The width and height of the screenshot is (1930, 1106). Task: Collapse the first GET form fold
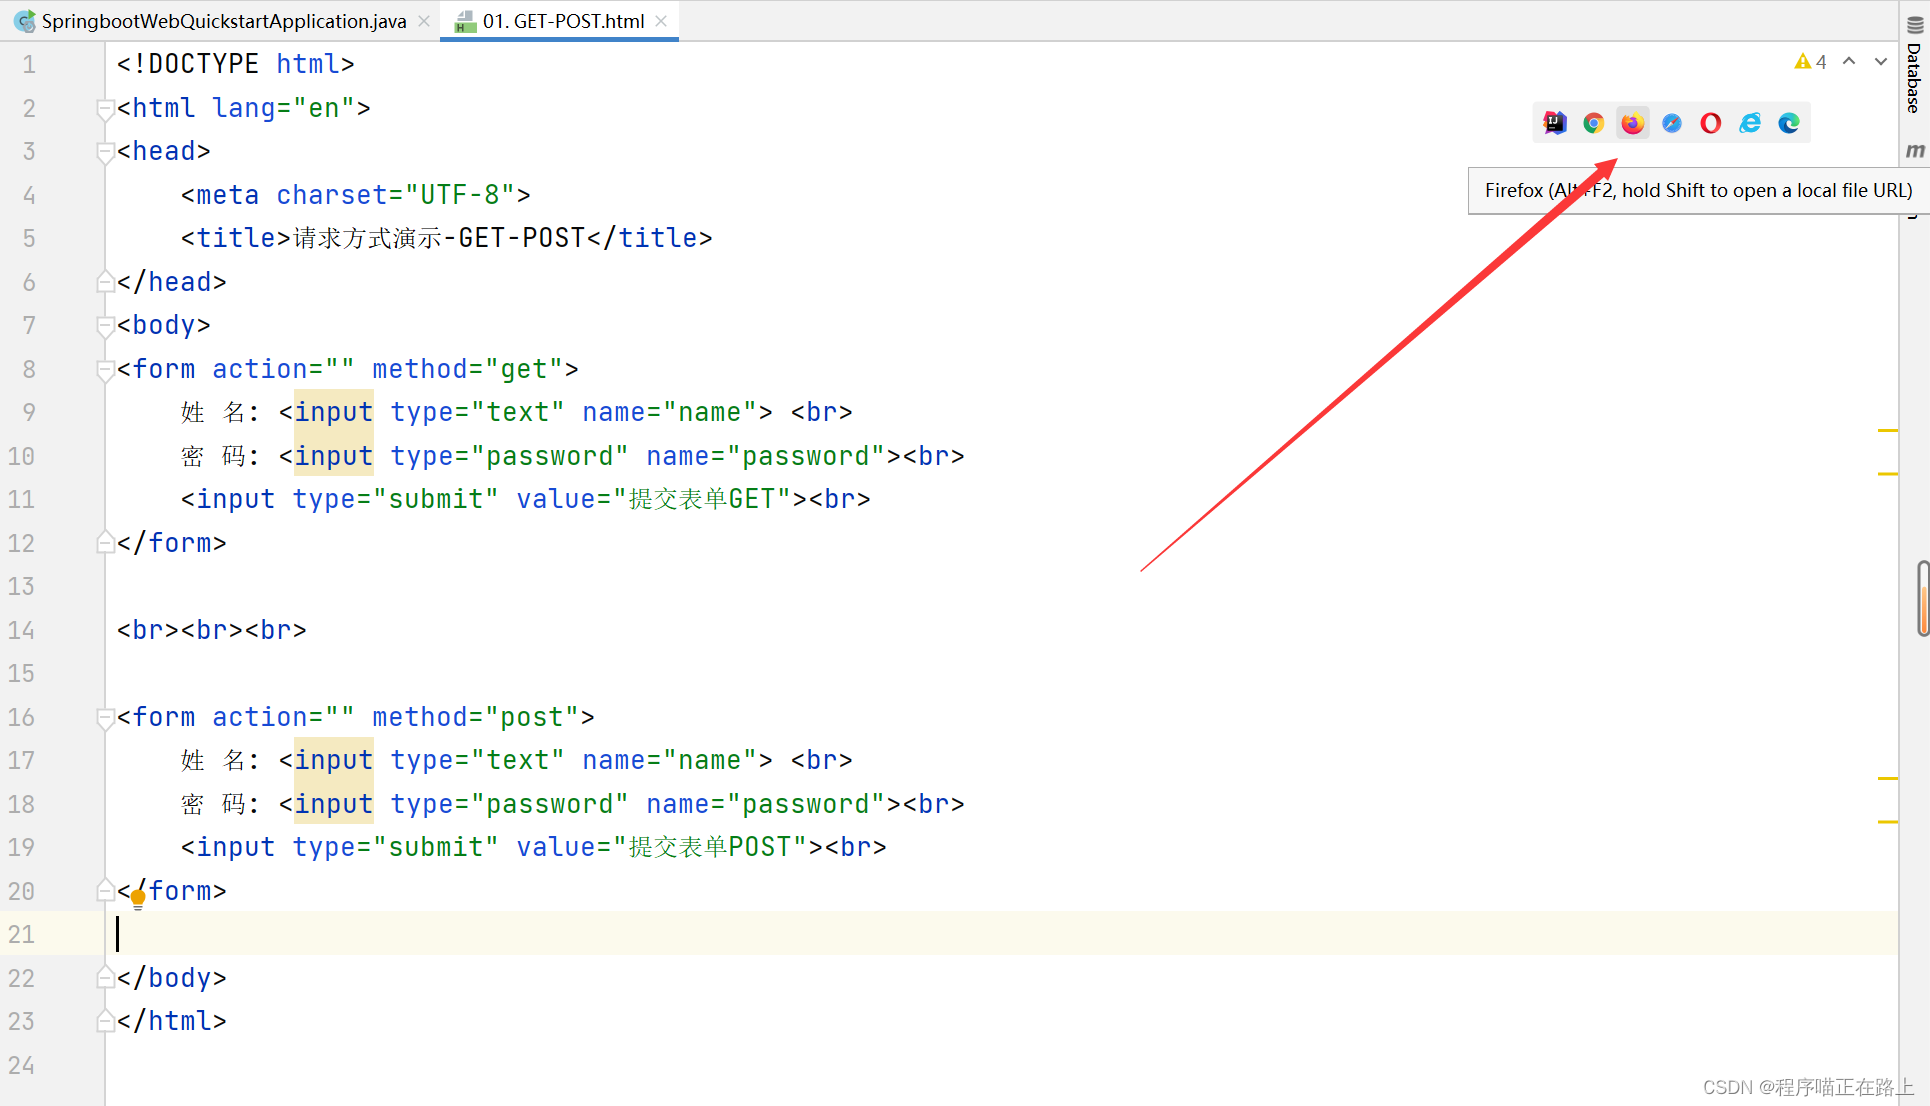pos(104,369)
